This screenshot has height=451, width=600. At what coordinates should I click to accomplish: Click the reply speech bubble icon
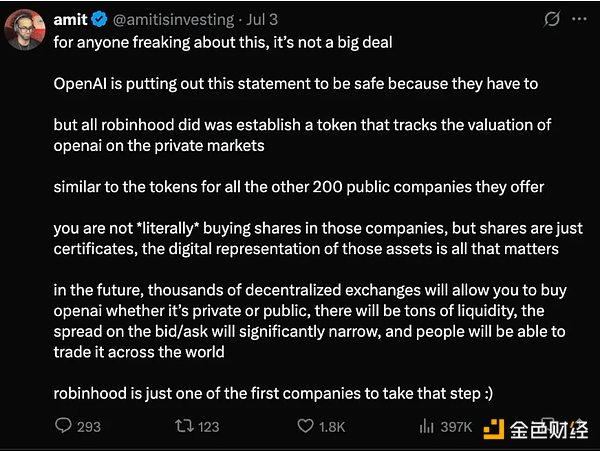pos(63,425)
